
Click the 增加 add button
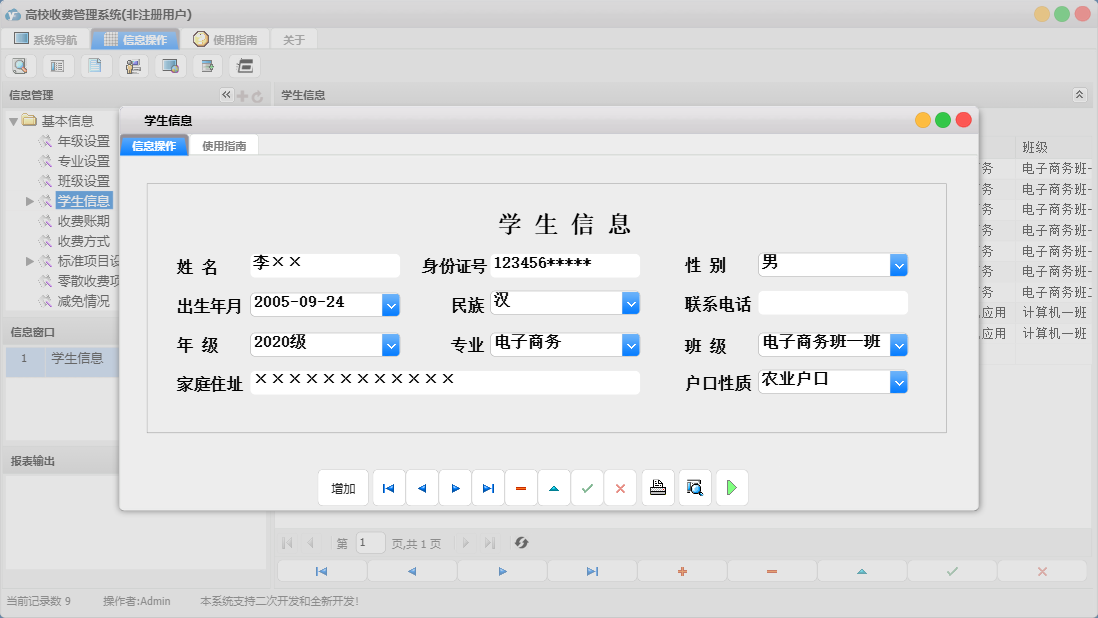coord(343,487)
